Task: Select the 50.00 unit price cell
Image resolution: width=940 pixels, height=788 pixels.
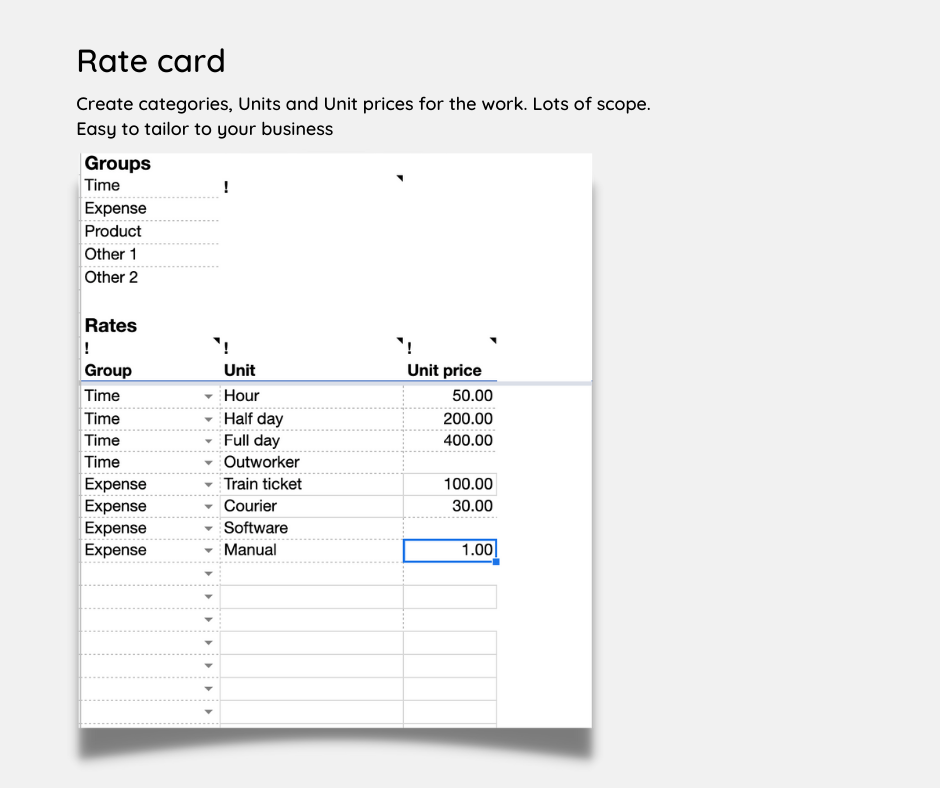Action: tap(450, 396)
